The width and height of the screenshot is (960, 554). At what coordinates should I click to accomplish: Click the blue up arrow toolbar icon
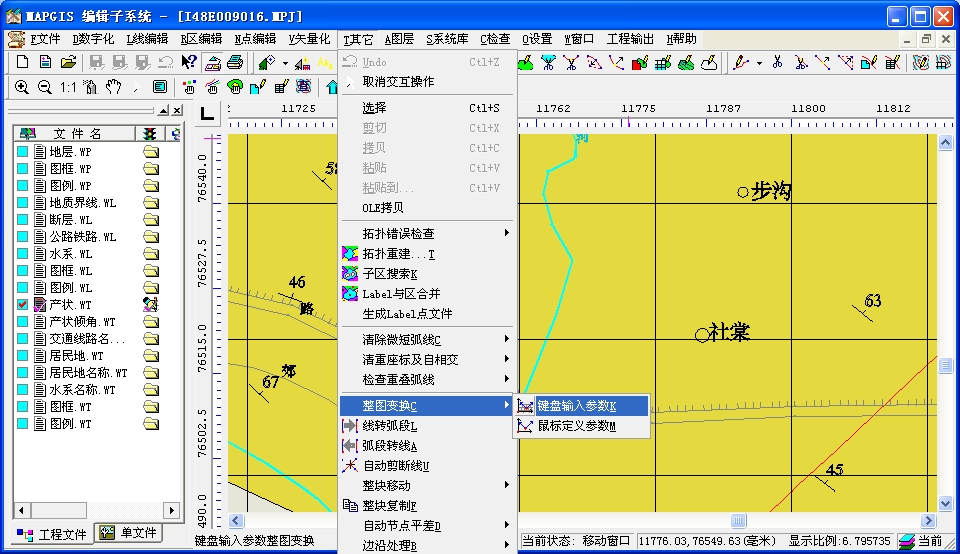click(x=331, y=87)
